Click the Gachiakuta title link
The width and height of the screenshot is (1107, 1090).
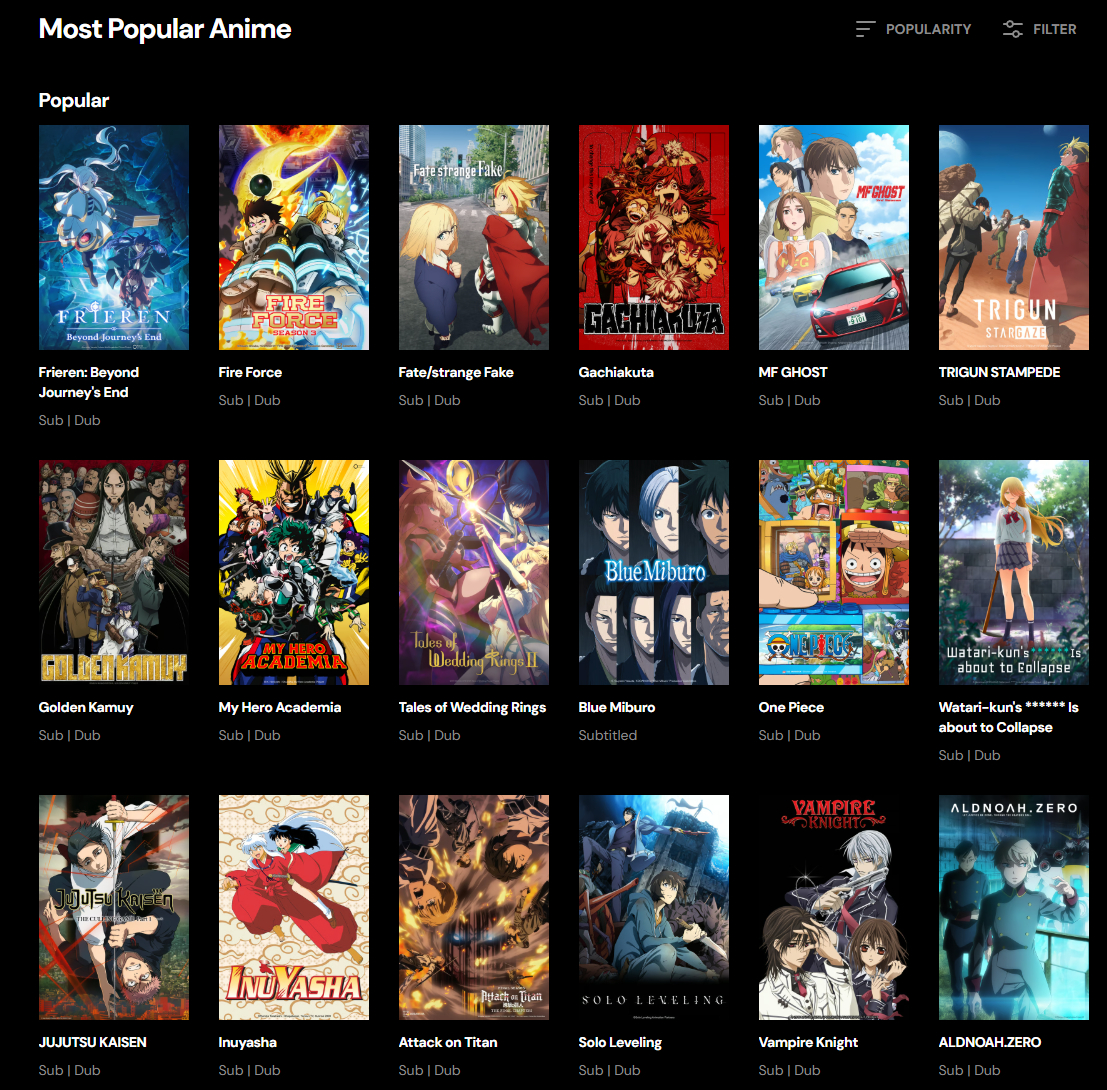click(616, 372)
